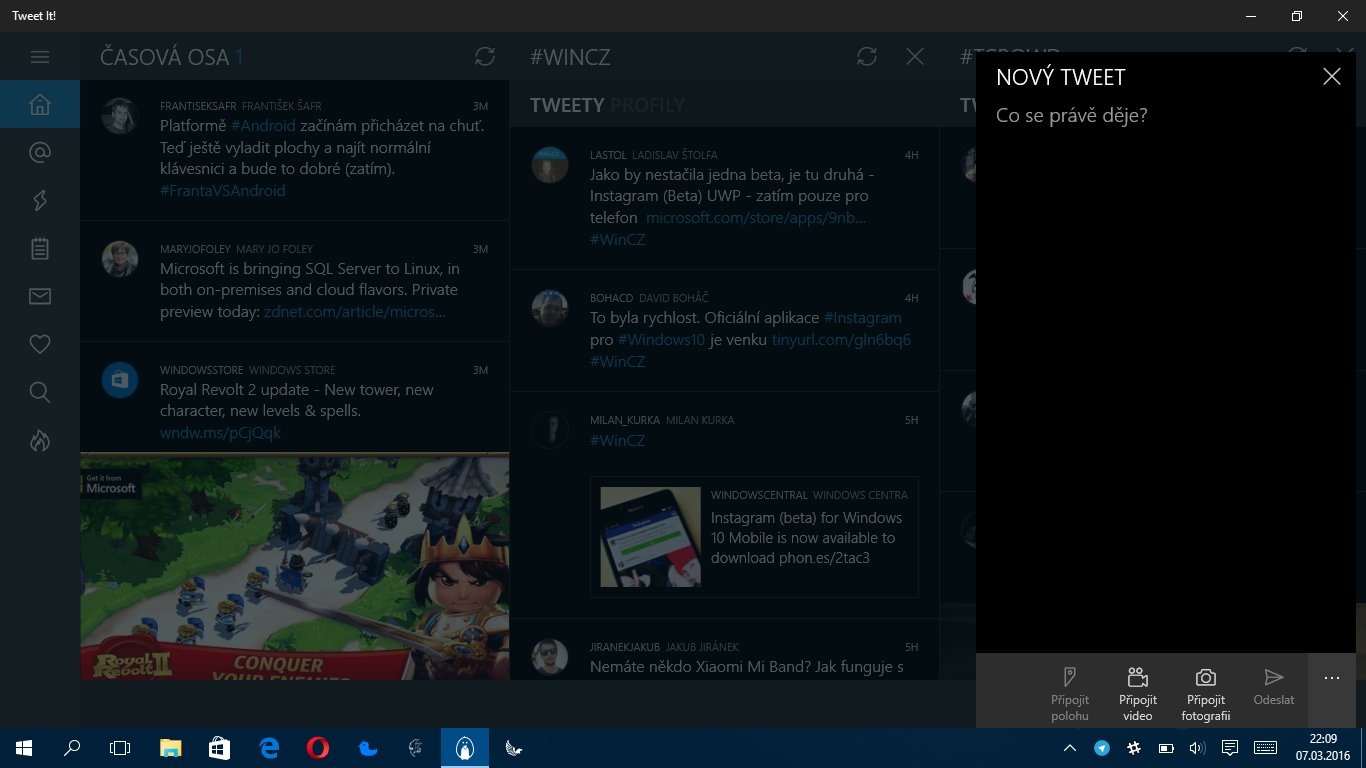The width and height of the screenshot is (1366, 768).
Task: Open Opera browser from taskbar
Action: [x=318, y=748]
